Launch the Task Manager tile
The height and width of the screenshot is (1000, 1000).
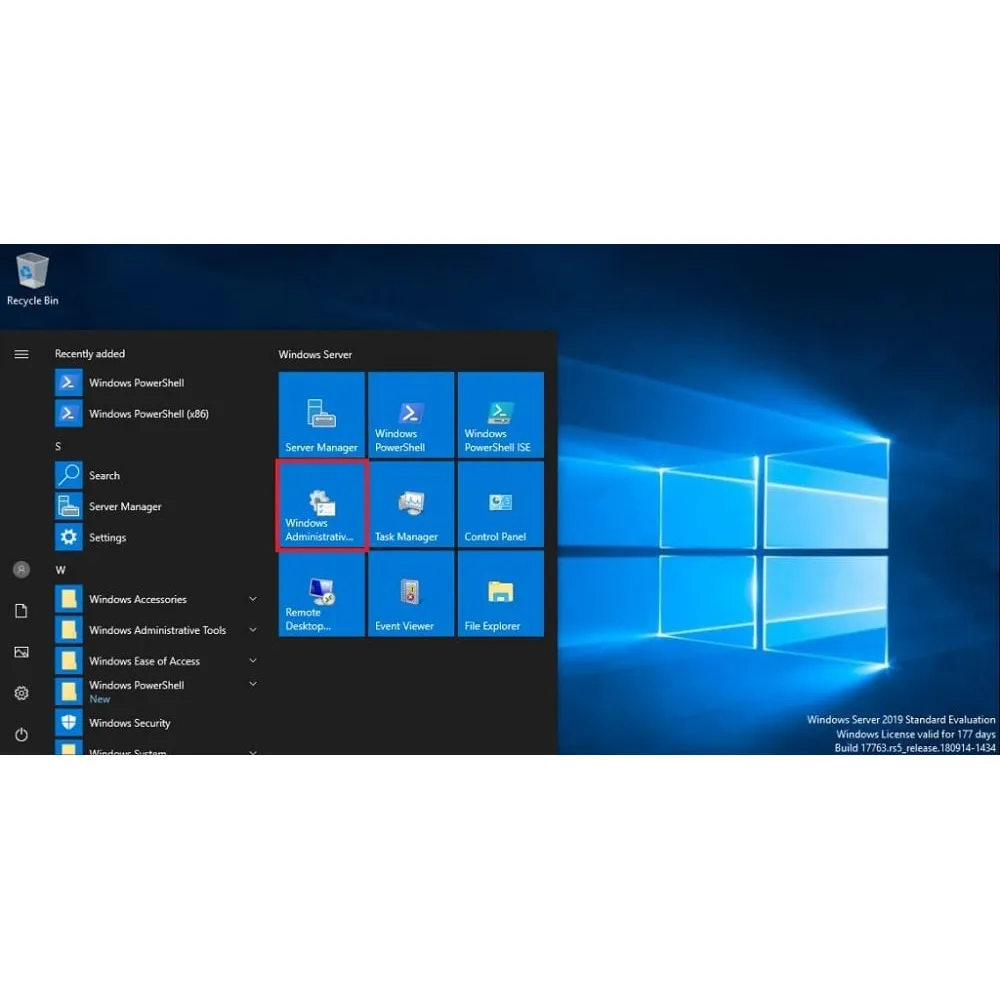(x=411, y=504)
